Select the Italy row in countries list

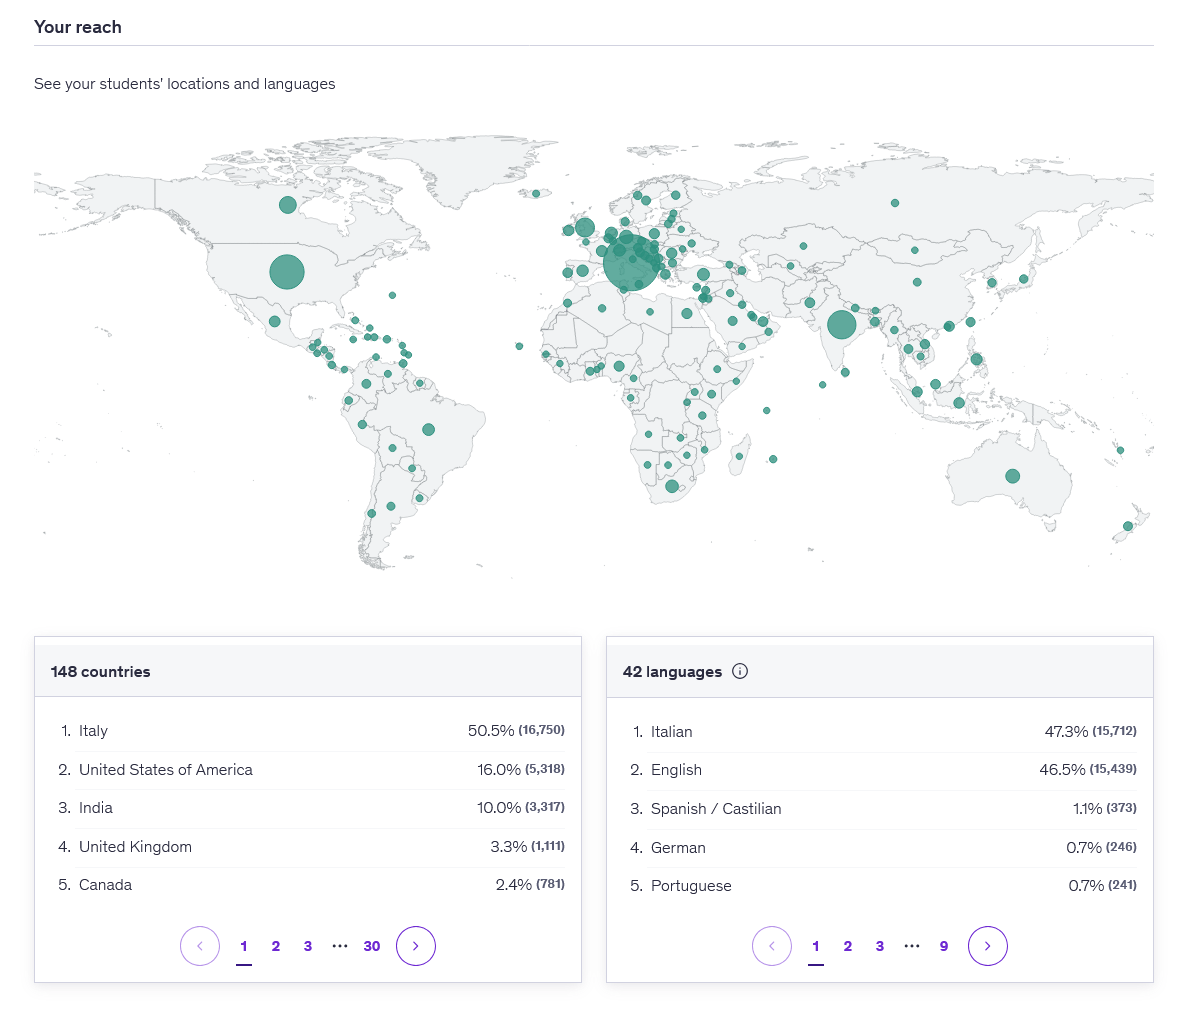[308, 731]
